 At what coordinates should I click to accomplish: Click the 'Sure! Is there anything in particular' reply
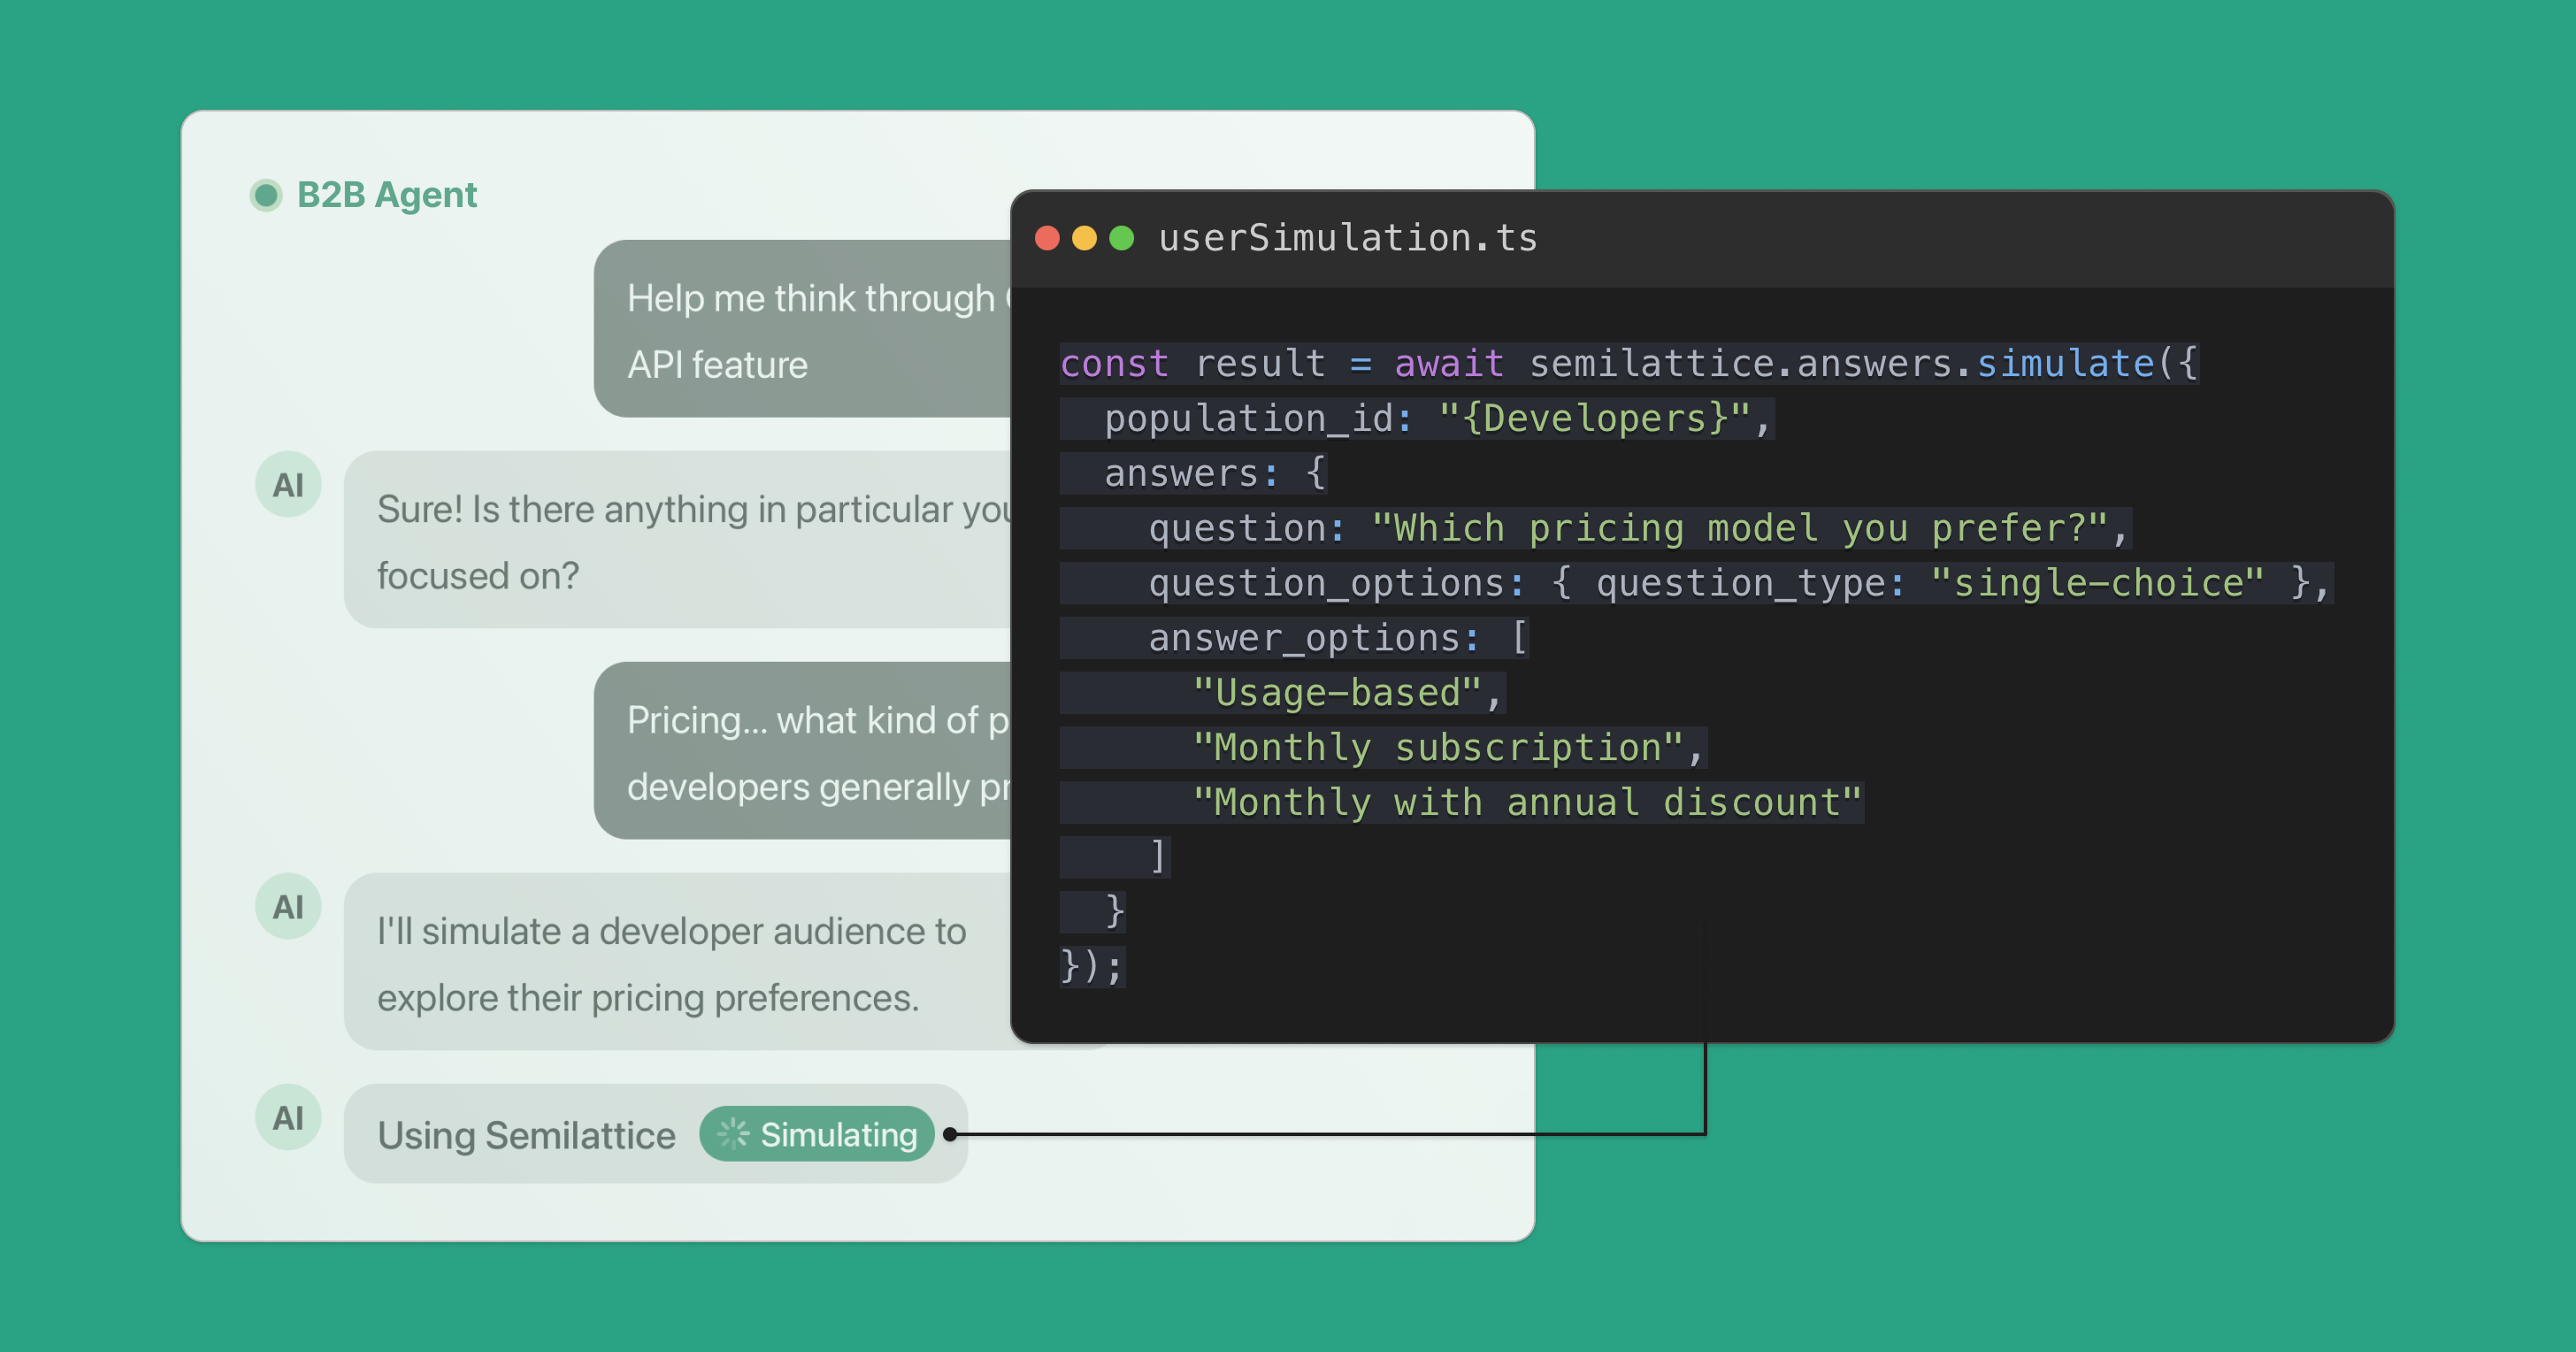point(678,540)
